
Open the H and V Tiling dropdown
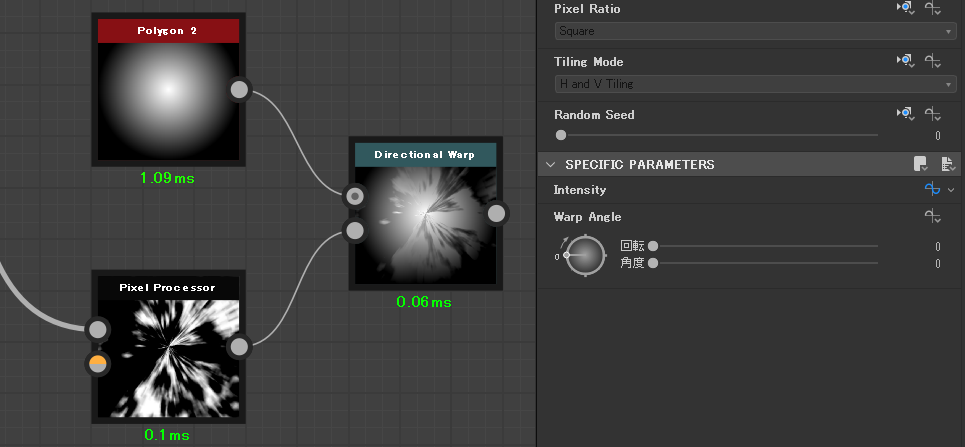(755, 84)
